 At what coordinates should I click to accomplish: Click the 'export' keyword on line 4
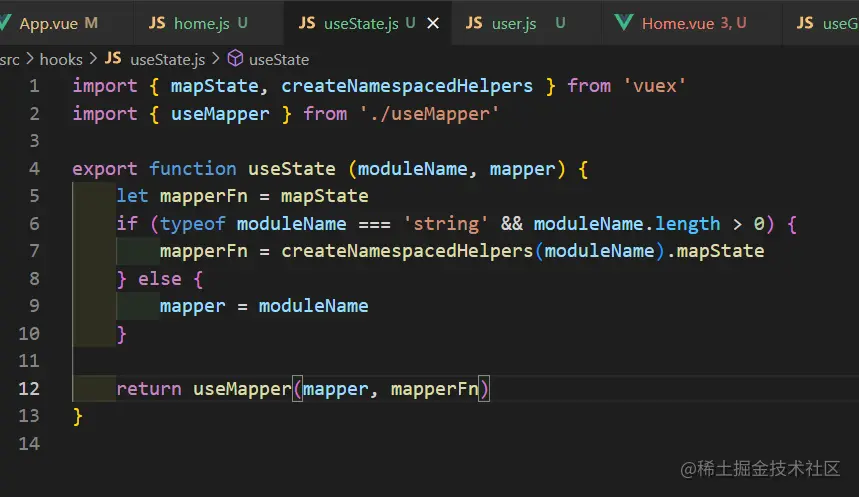coord(105,169)
